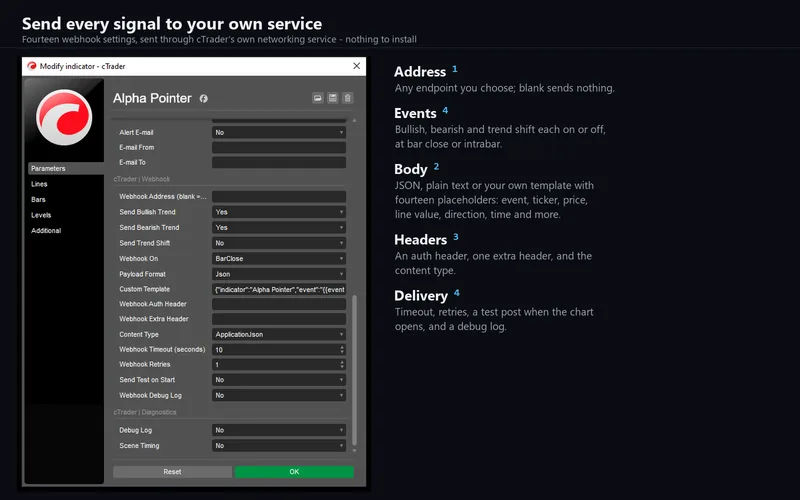Open the Send Trend Shift dropdown
The height and width of the screenshot is (500, 800).
(x=279, y=243)
